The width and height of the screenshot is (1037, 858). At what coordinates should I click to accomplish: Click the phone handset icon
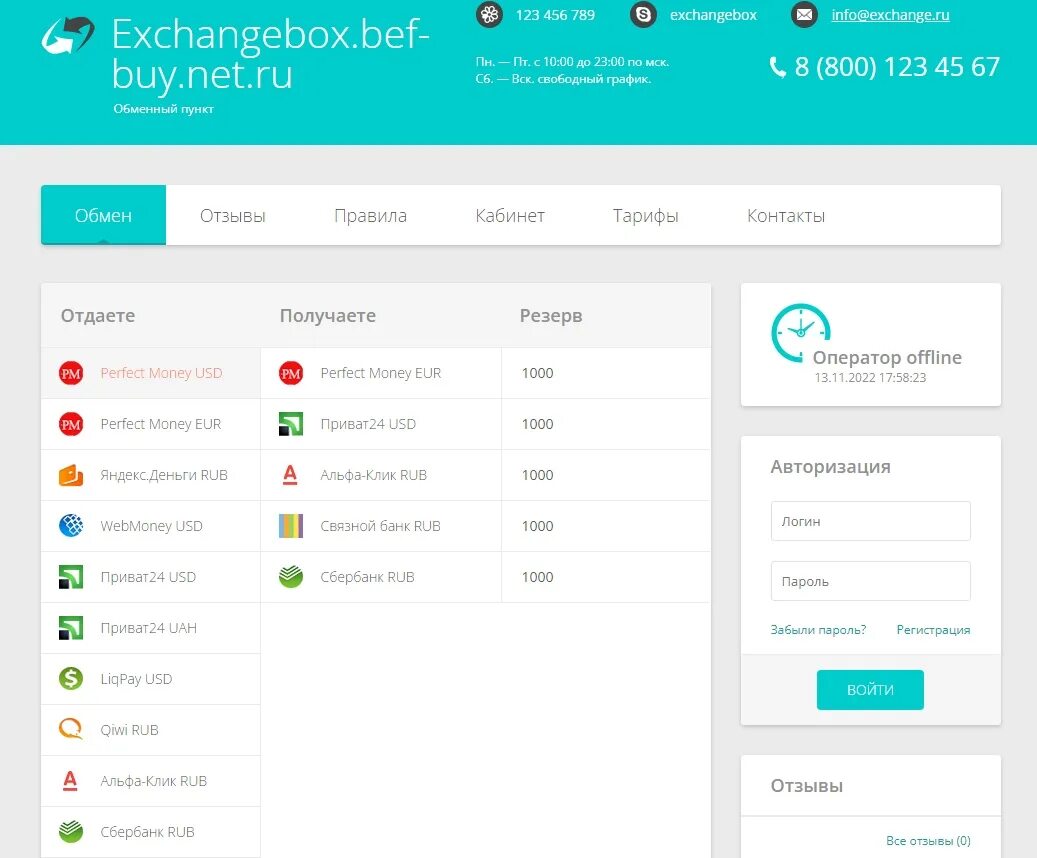tap(778, 67)
